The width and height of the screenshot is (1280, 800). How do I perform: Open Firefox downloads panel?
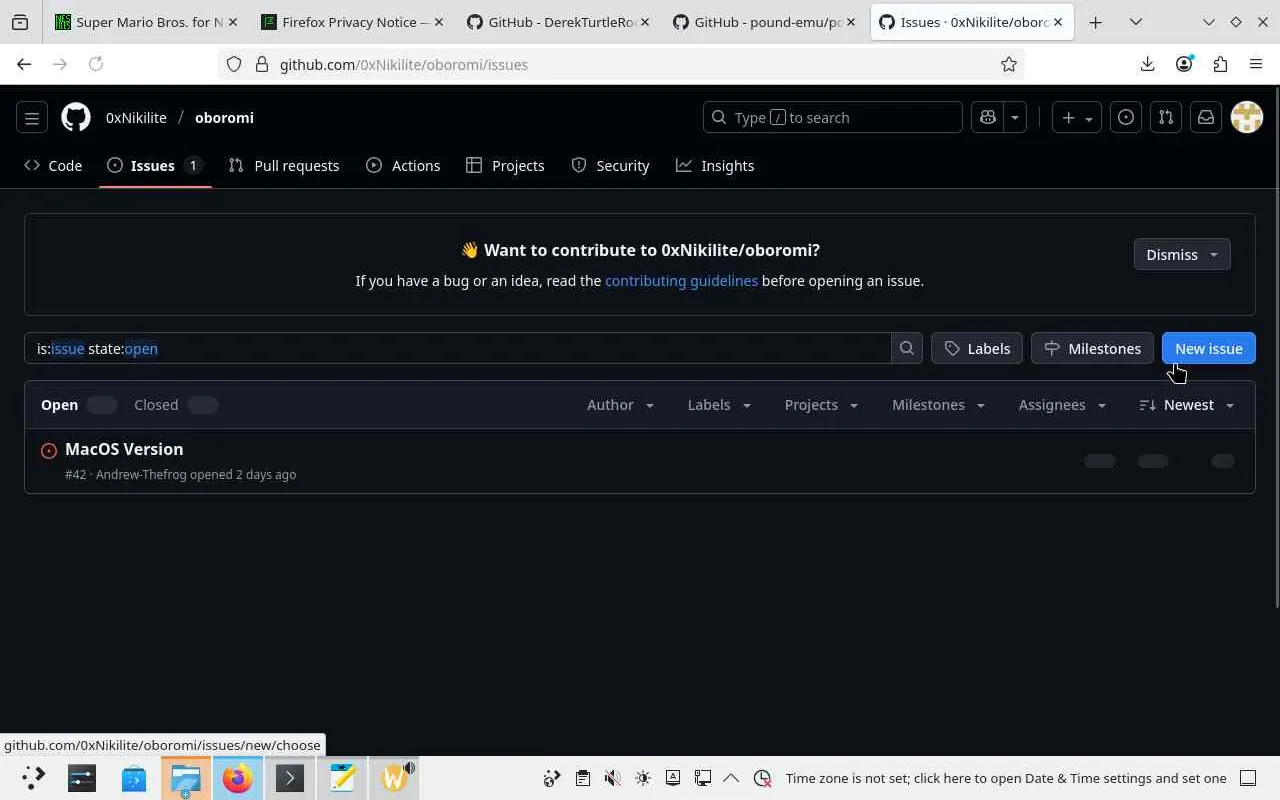(x=1147, y=64)
